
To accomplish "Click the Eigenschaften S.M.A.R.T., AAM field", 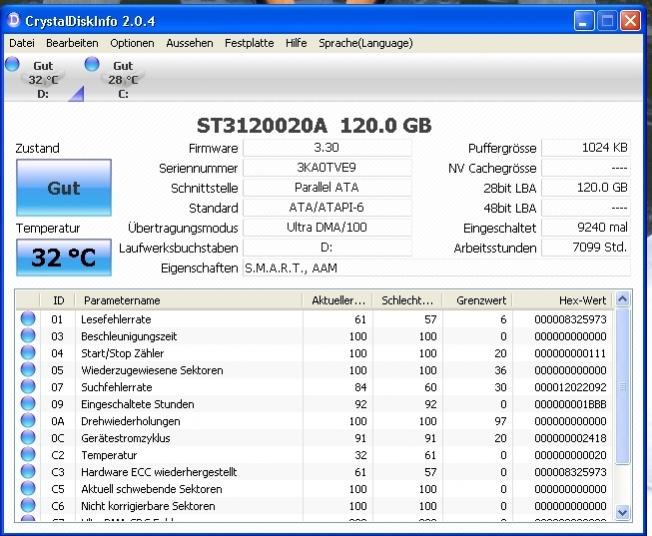I will [437, 268].
